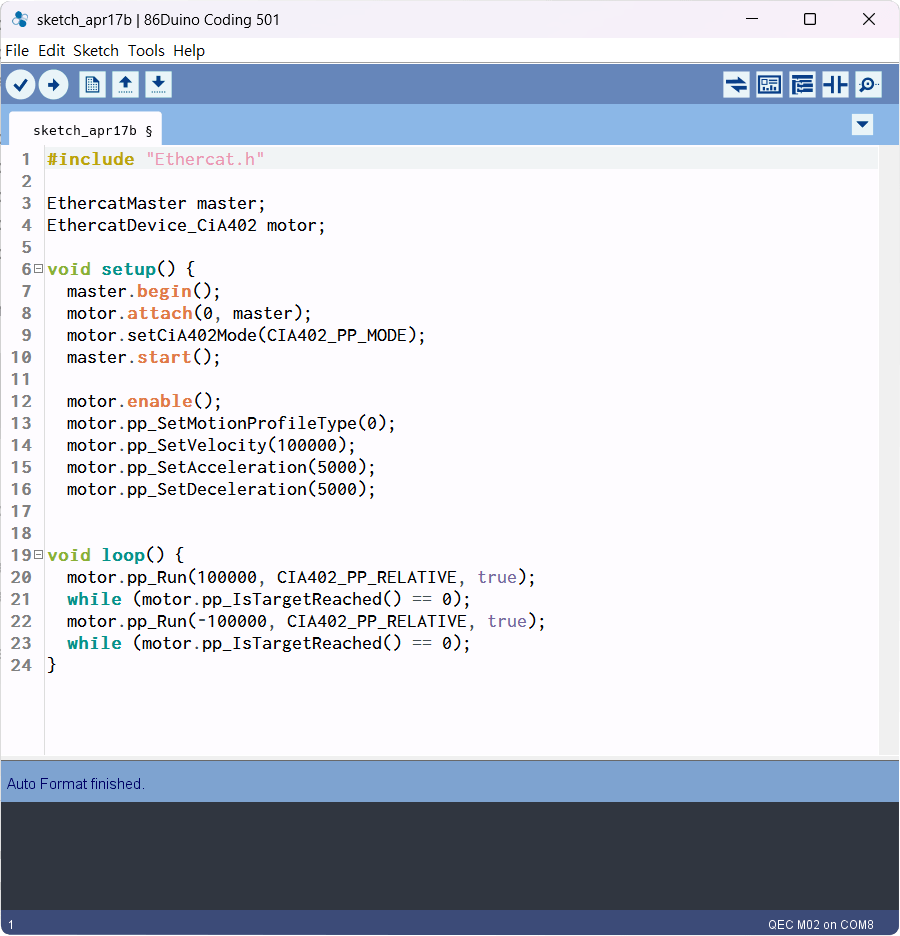Open the Serial Monitor magnifier icon
Image resolution: width=900 pixels, height=936 pixels.
click(x=868, y=85)
